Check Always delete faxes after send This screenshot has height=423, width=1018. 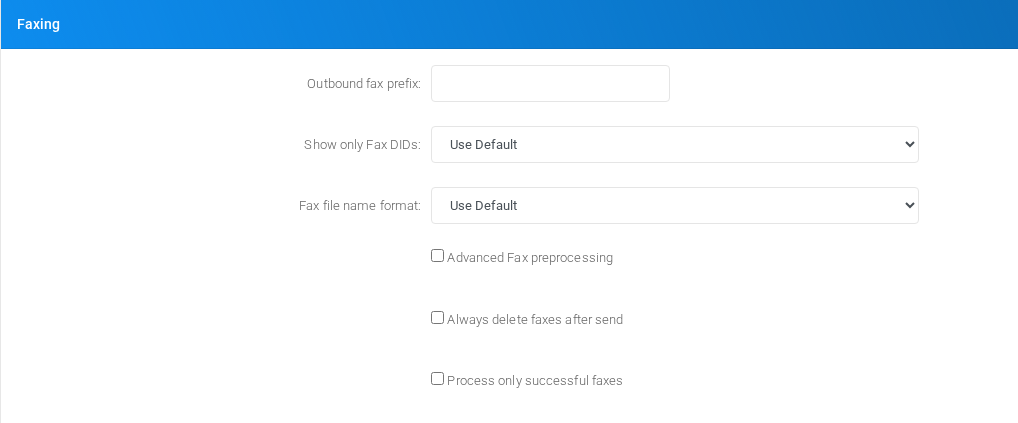click(438, 318)
